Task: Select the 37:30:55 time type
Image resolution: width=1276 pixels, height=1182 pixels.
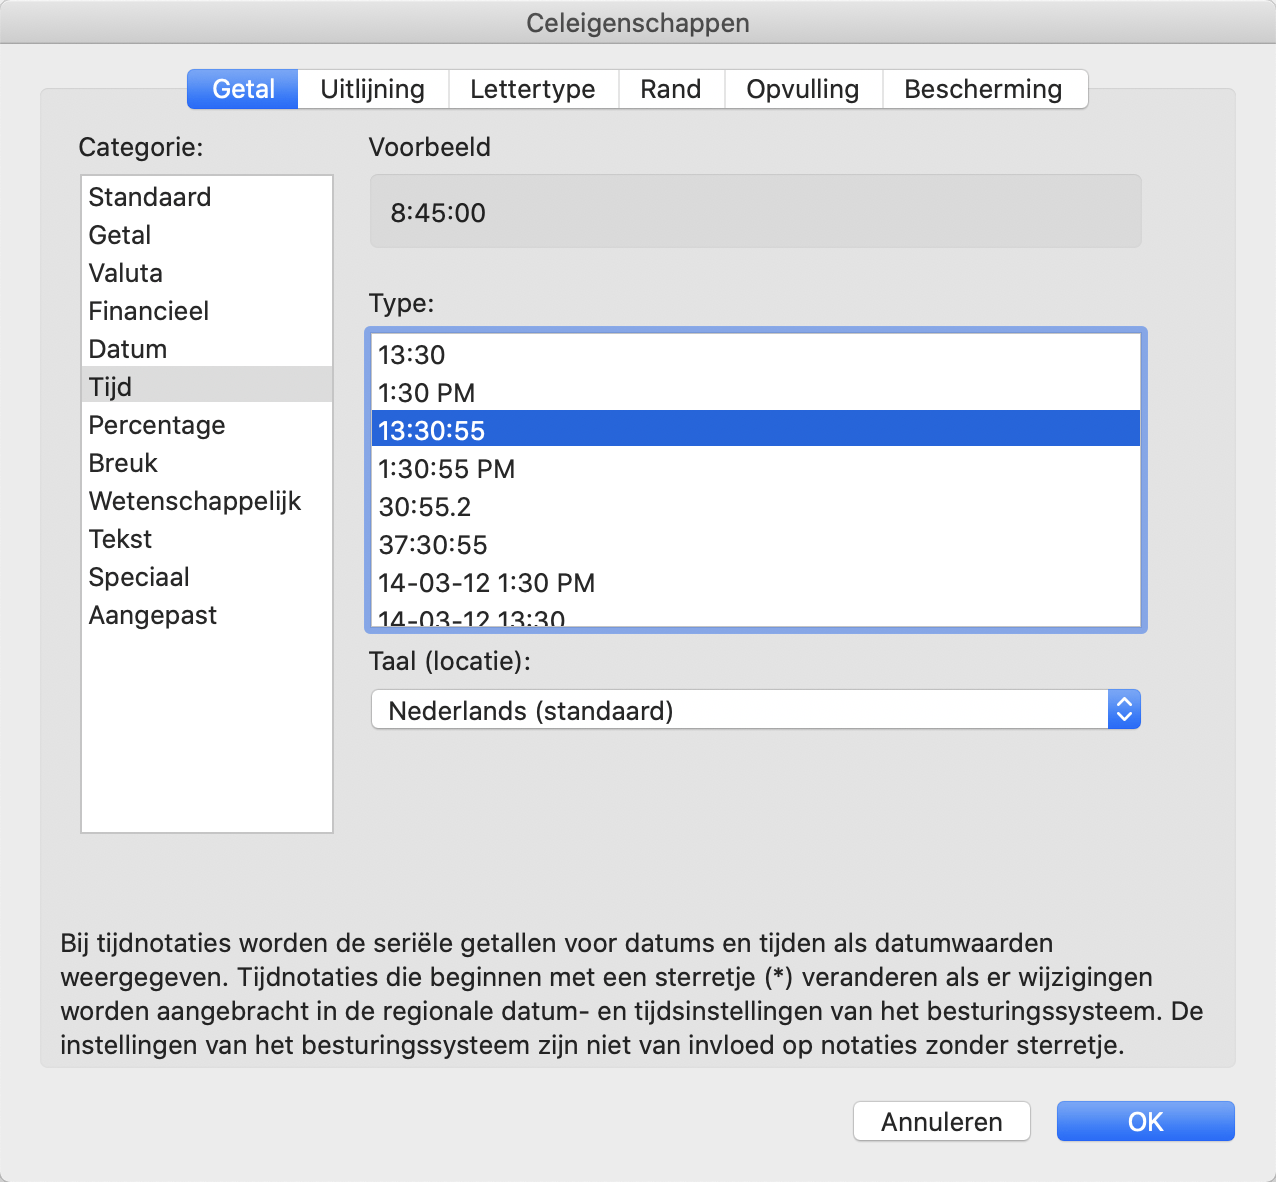Action: (756, 545)
